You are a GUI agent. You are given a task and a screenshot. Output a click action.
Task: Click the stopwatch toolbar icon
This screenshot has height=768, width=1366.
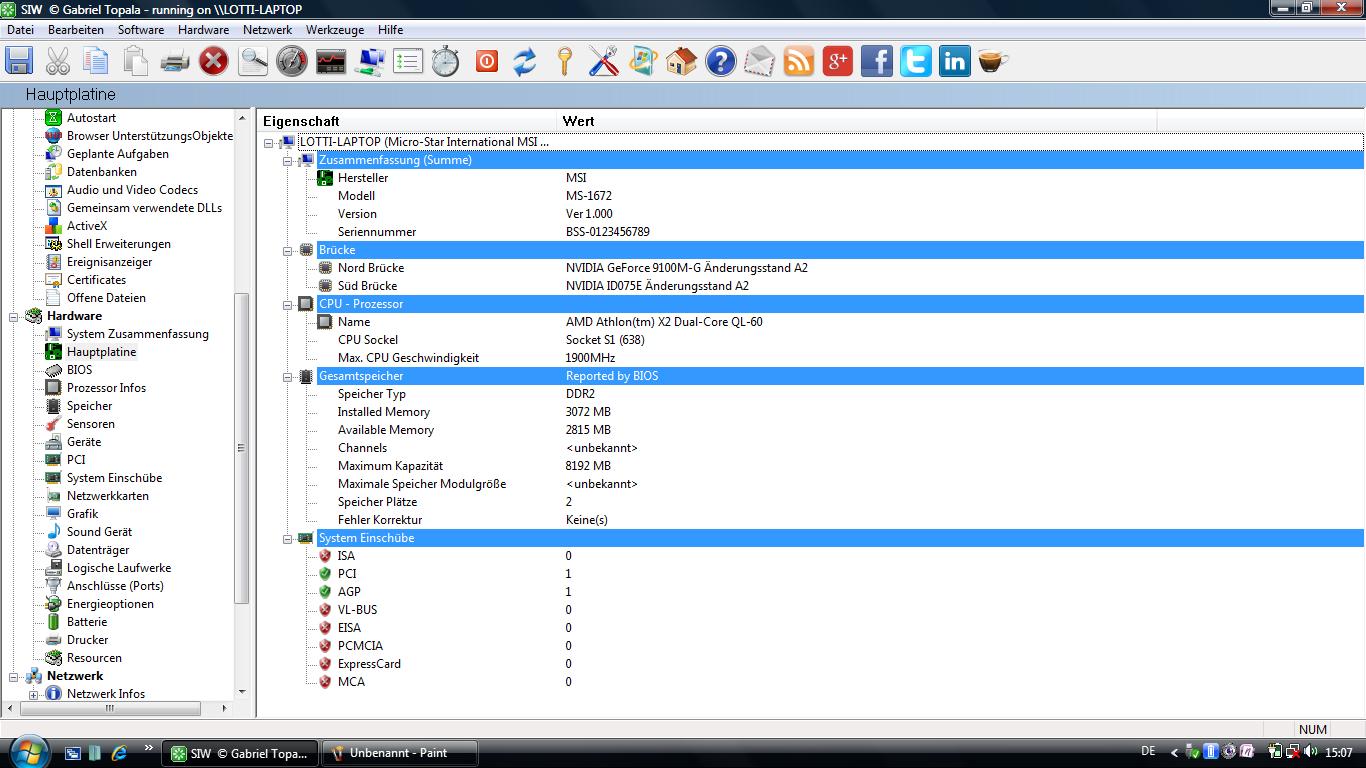tap(446, 61)
